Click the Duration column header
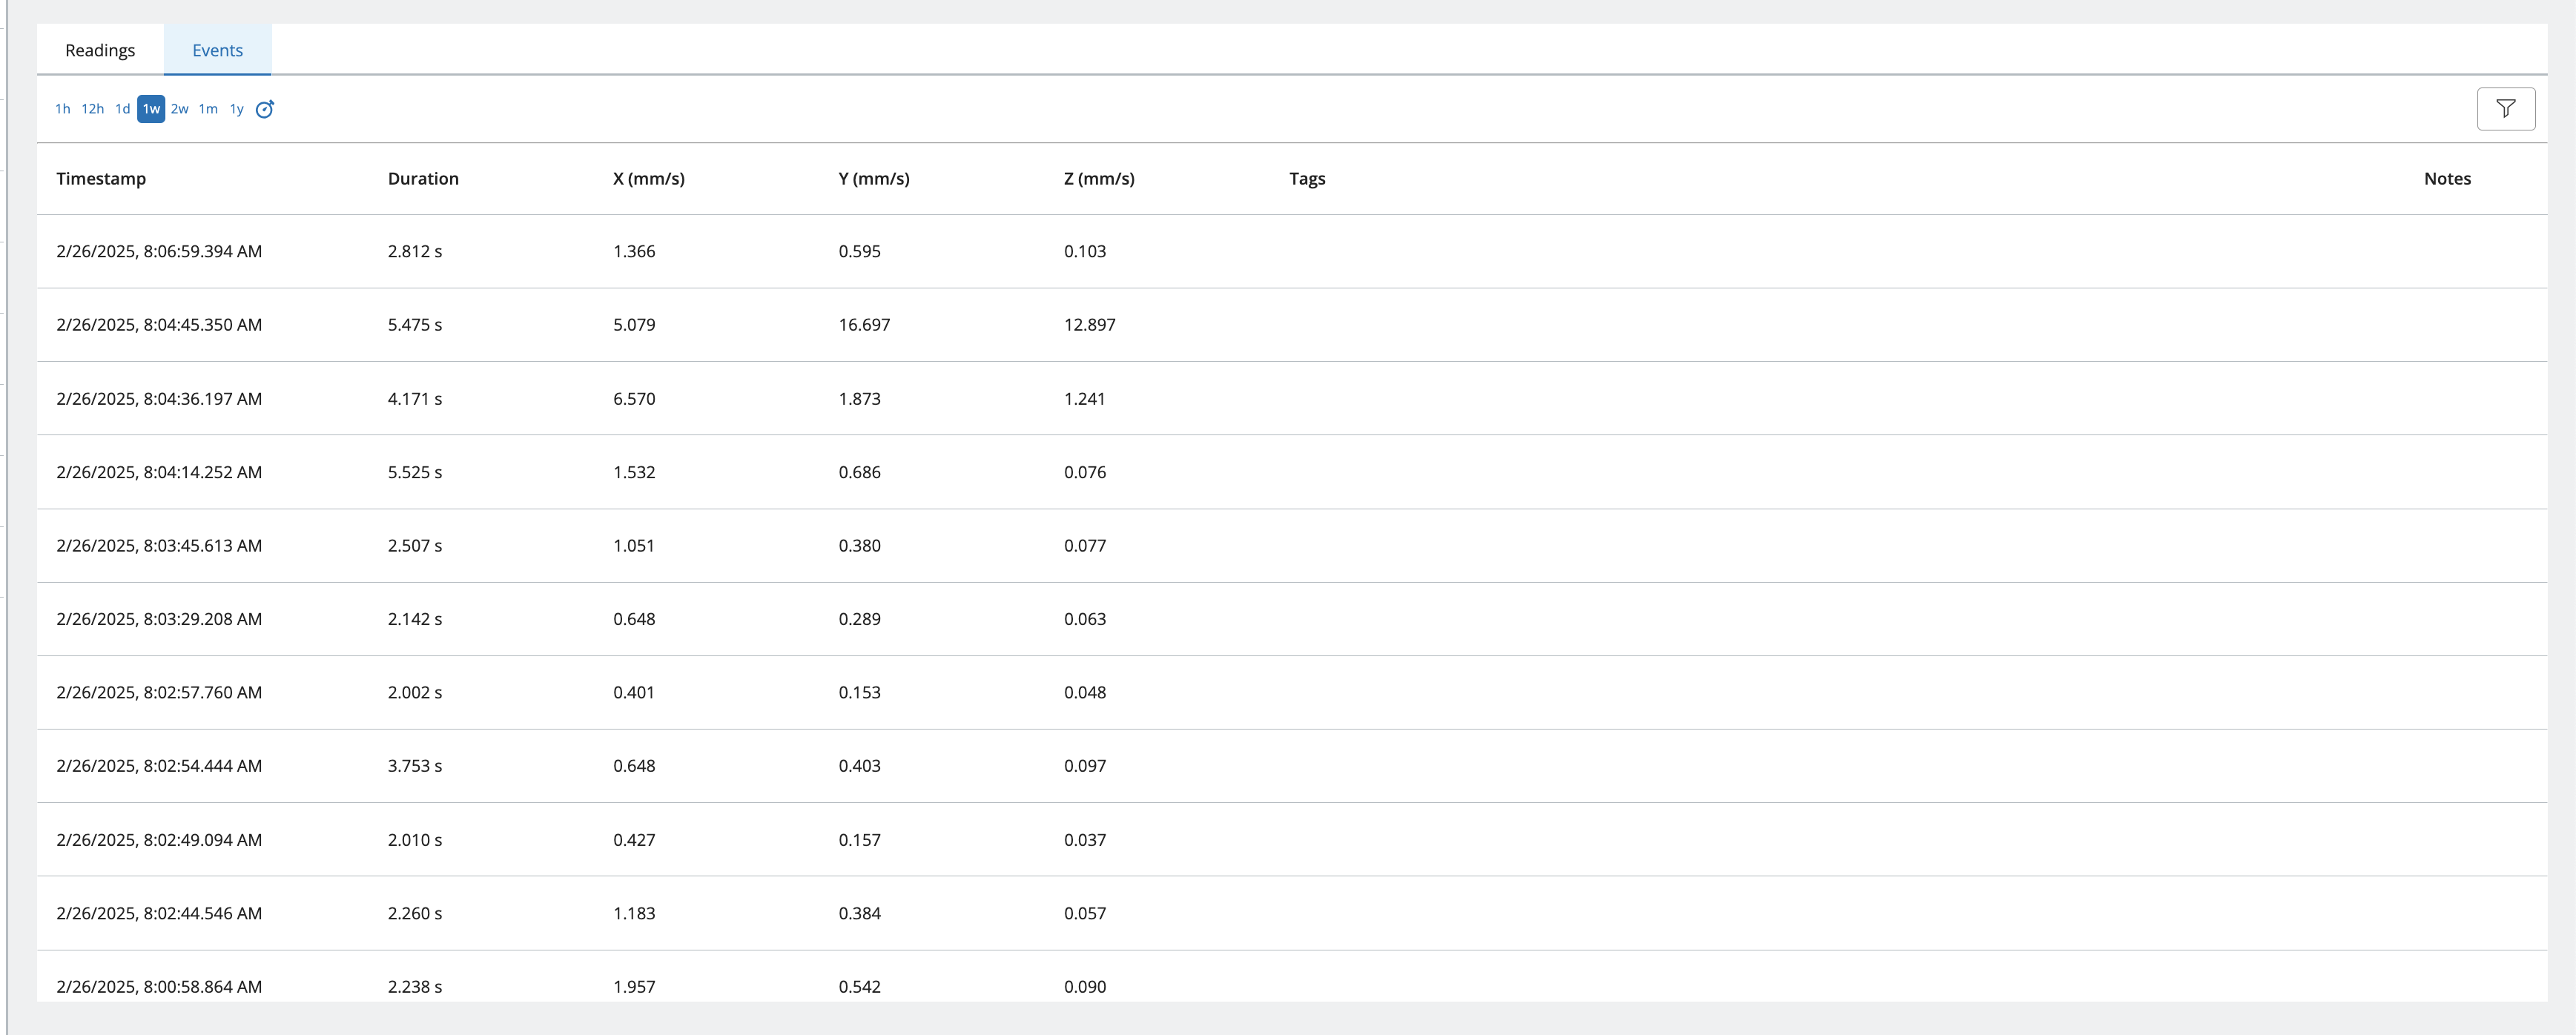2576x1035 pixels. tap(423, 179)
